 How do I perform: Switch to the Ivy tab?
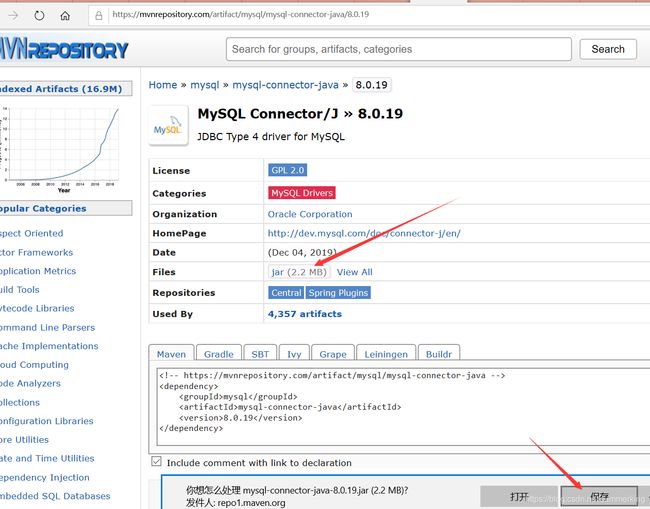pyautogui.click(x=294, y=354)
